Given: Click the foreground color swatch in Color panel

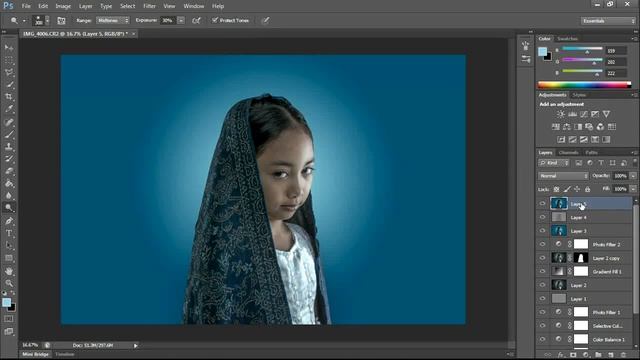Looking at the screenshot, I should [x=542, y=51].
